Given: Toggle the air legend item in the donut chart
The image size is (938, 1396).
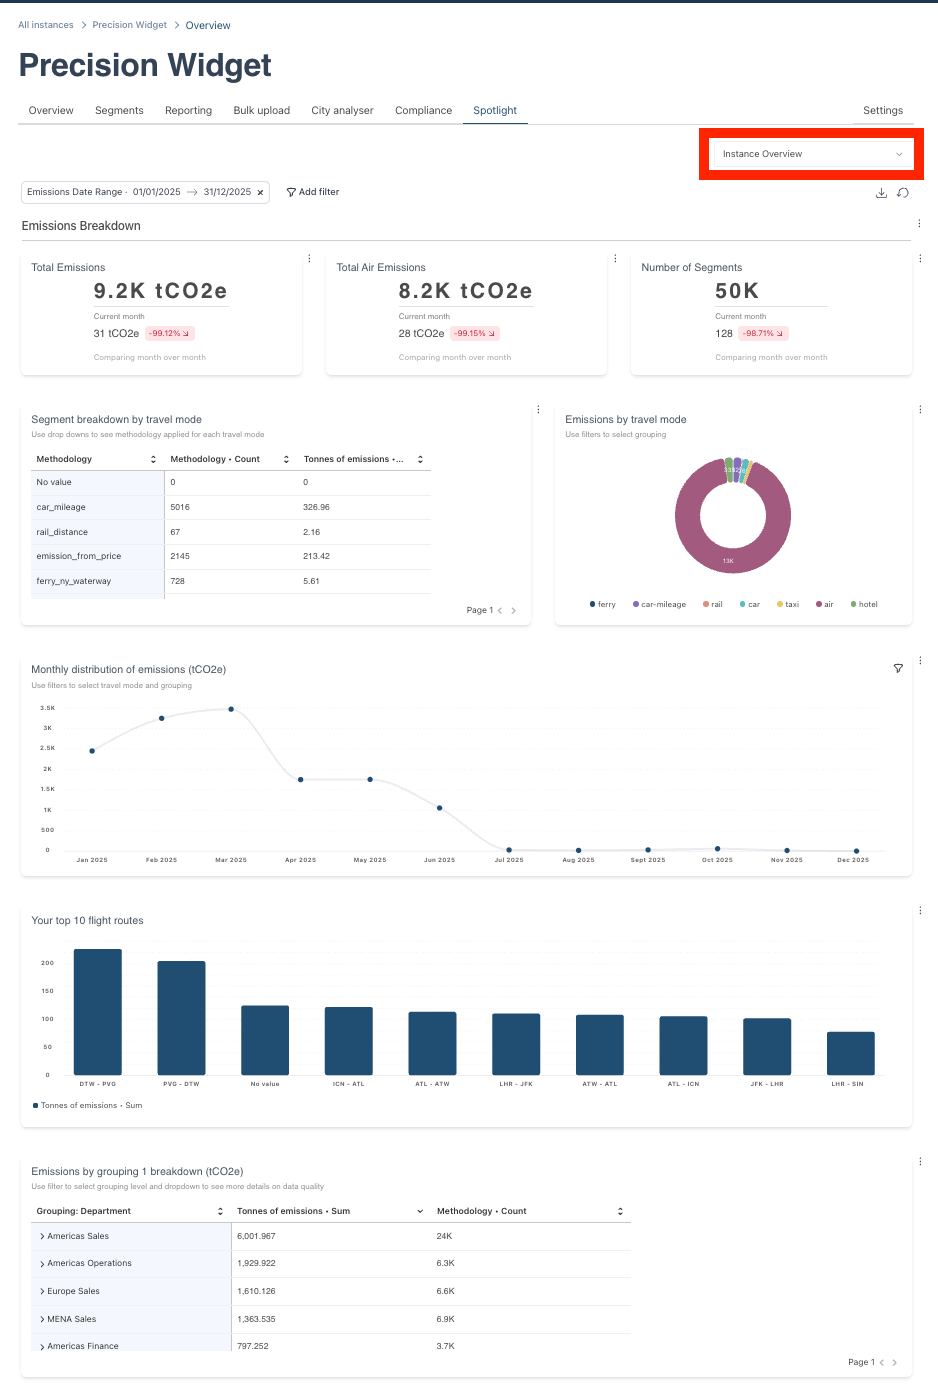Looking at the screenshot, I should click(x=825, y=604).
